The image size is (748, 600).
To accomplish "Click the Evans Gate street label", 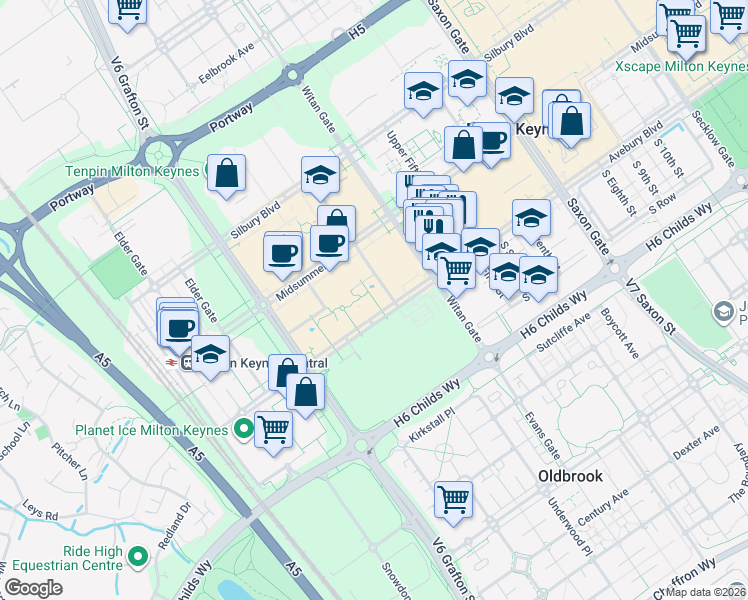I will point(542,436).
